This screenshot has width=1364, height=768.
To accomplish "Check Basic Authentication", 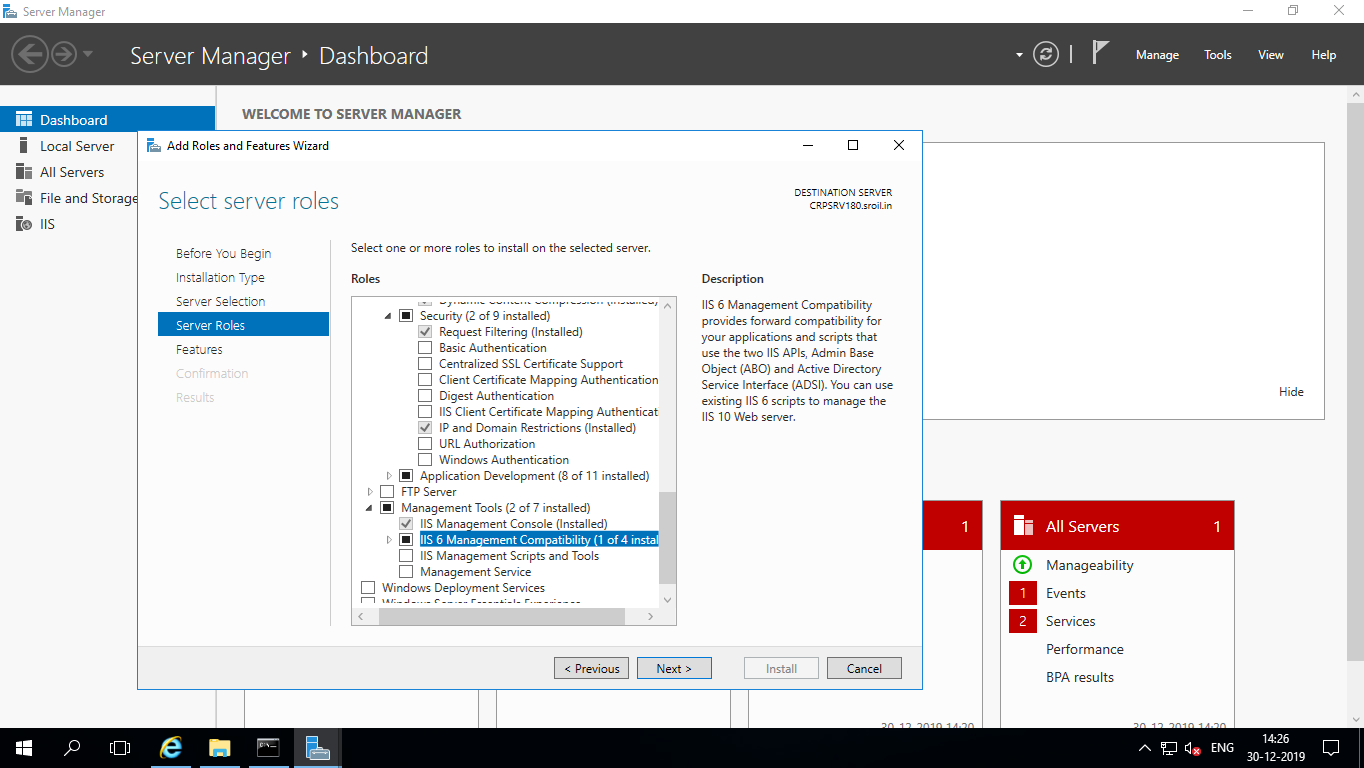I will click(x=425, y=348).
